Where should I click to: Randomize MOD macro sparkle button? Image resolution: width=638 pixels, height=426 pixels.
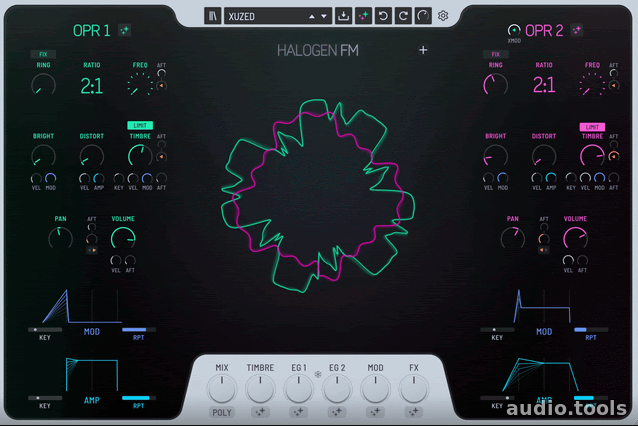pos(375,413)
